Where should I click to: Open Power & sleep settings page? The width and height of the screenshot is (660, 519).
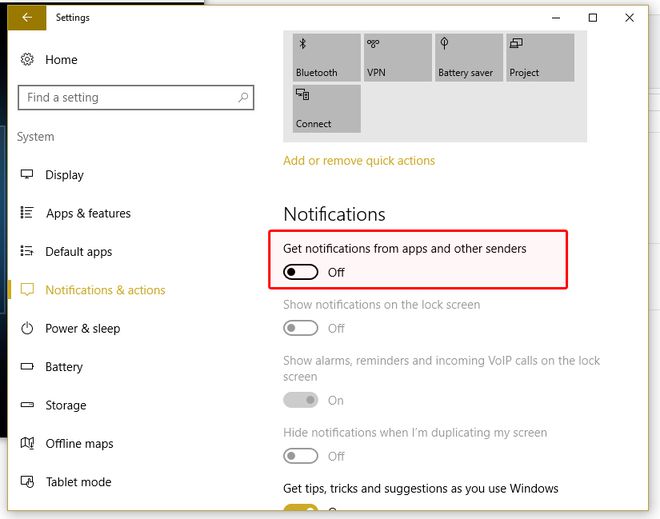(82, 328)
